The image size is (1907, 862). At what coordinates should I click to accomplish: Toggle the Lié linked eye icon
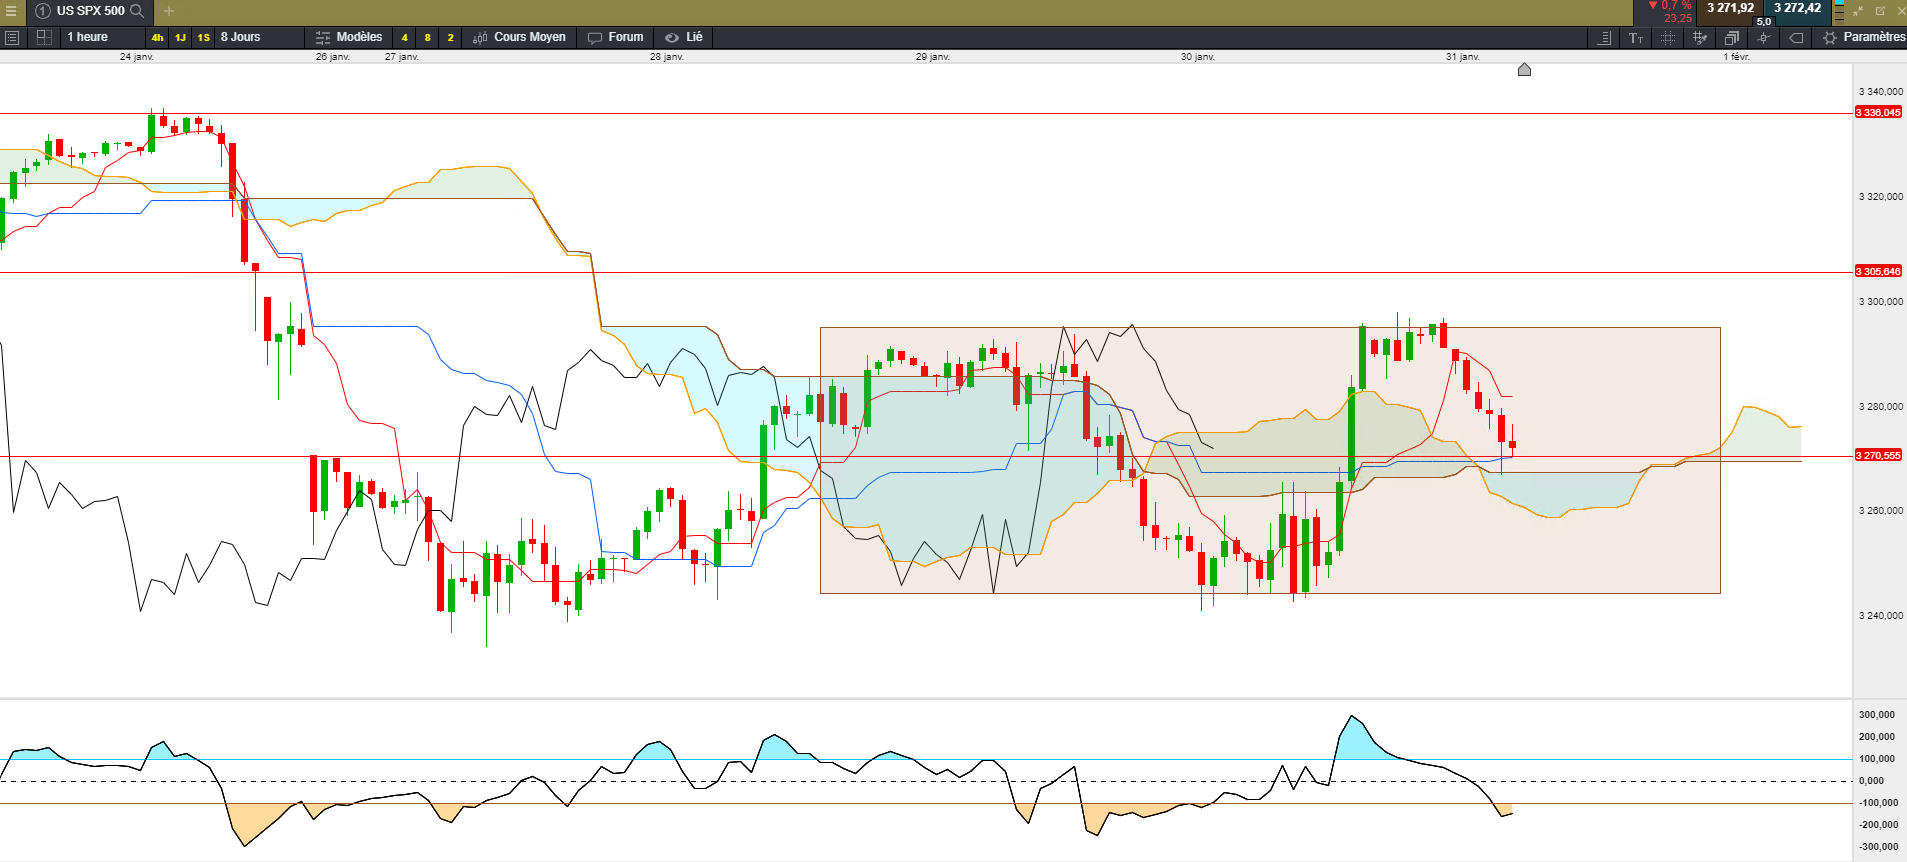click(x=672, y=37)
